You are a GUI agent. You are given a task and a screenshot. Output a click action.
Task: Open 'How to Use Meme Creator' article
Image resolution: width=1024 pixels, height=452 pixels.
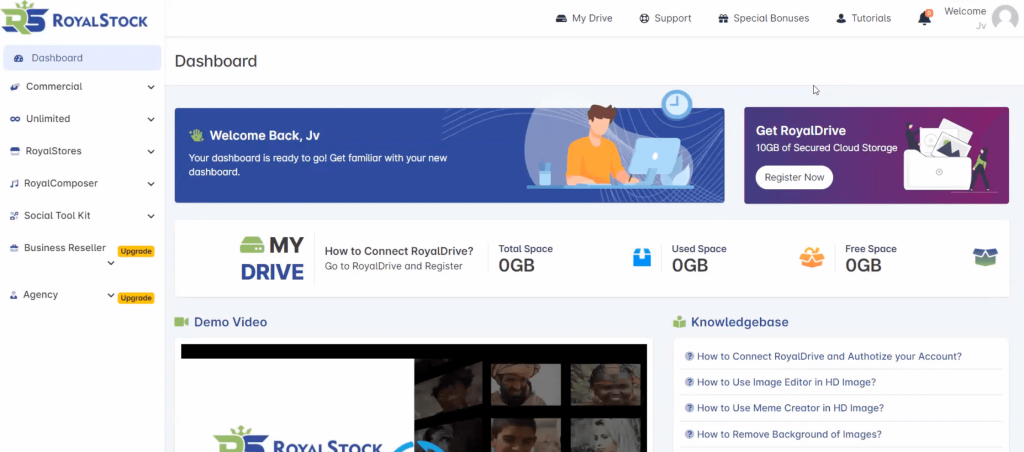click(789, 408)
